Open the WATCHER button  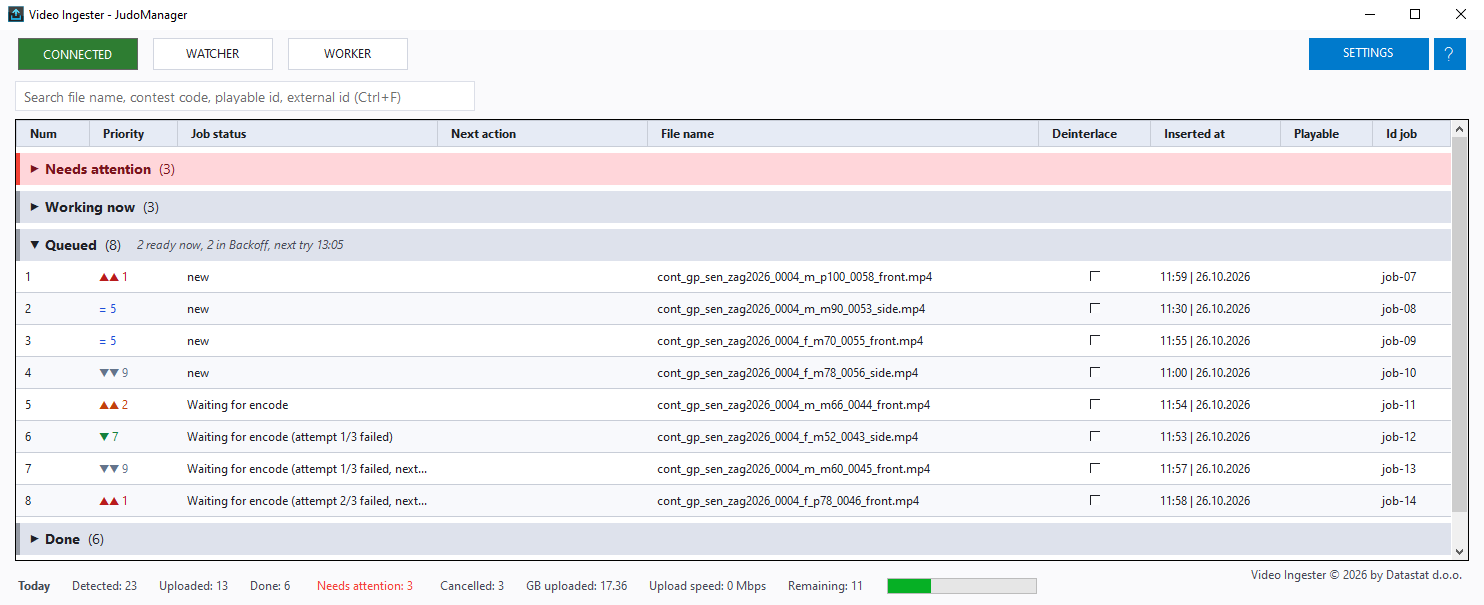click(213, 54)
